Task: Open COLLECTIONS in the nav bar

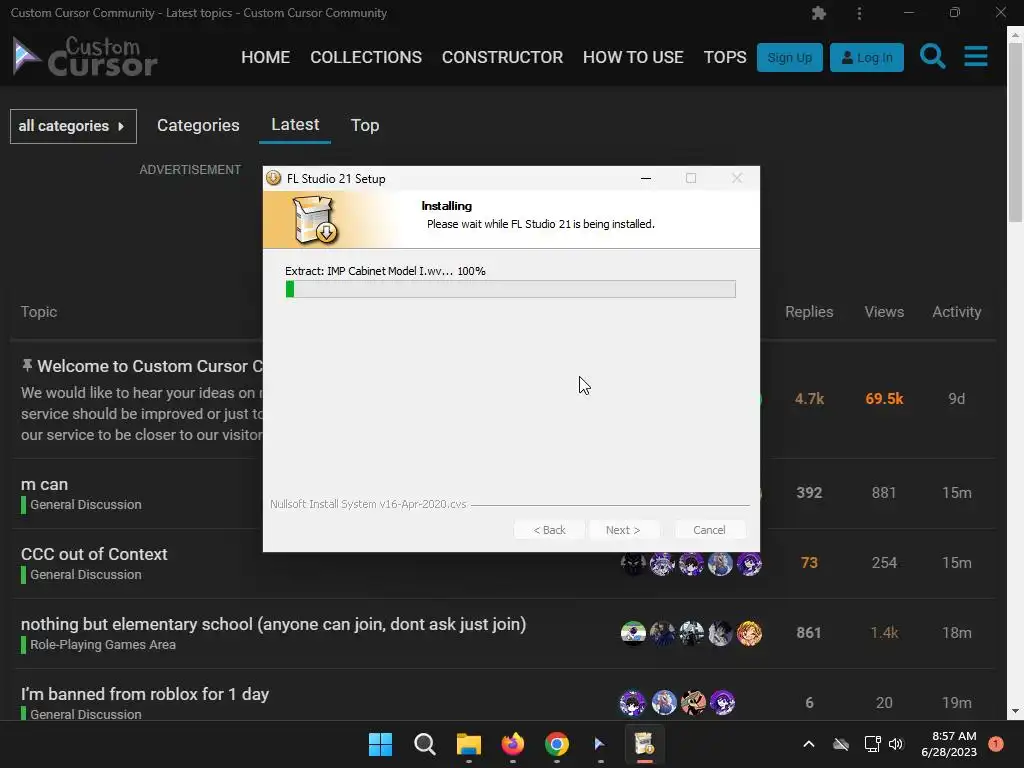Action: (x=366, y=57)
